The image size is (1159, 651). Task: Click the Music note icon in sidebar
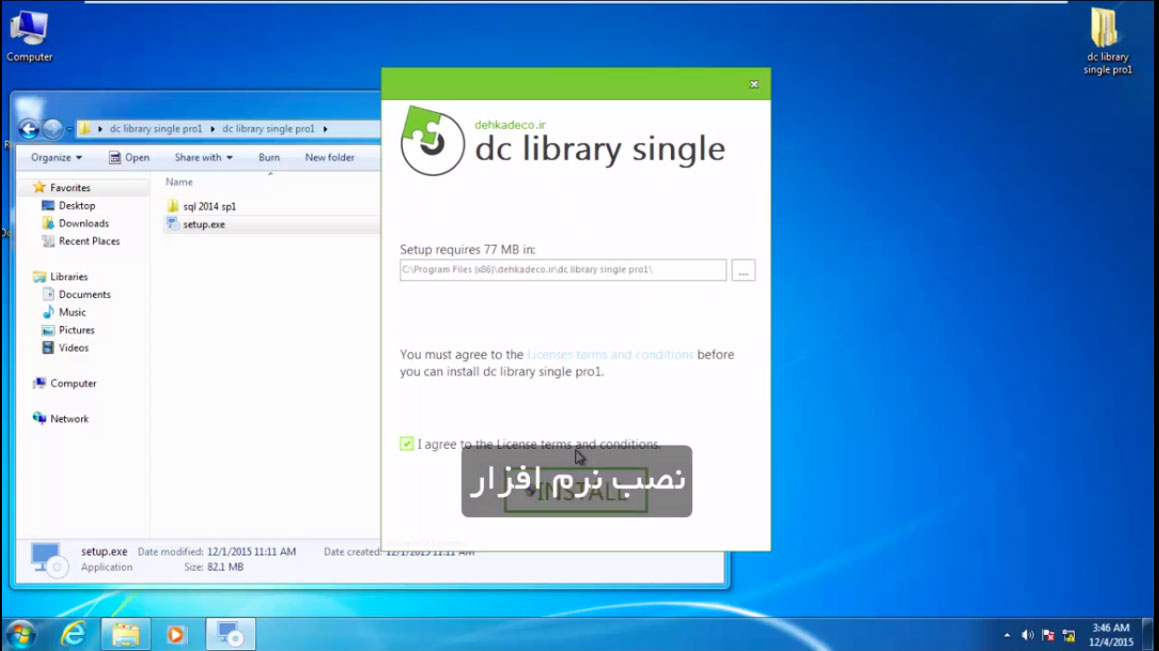click(x=48, y=312)
